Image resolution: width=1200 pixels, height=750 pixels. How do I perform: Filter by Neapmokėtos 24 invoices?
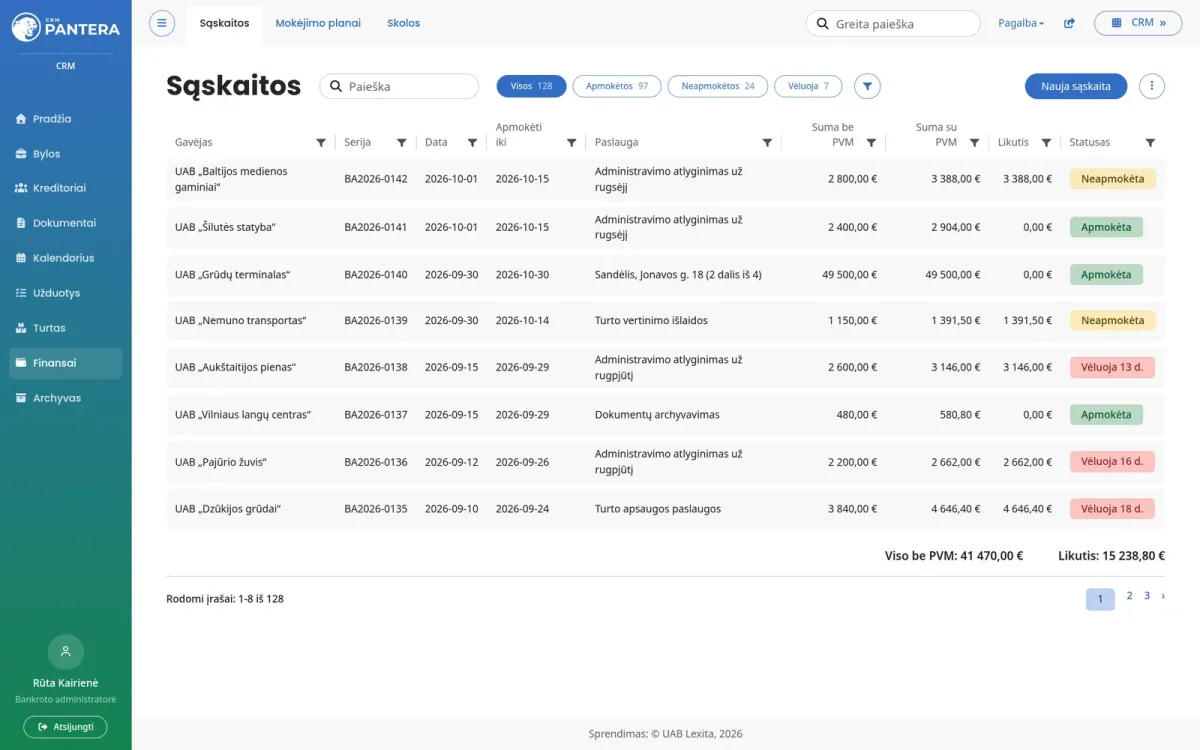click(718, 87)
